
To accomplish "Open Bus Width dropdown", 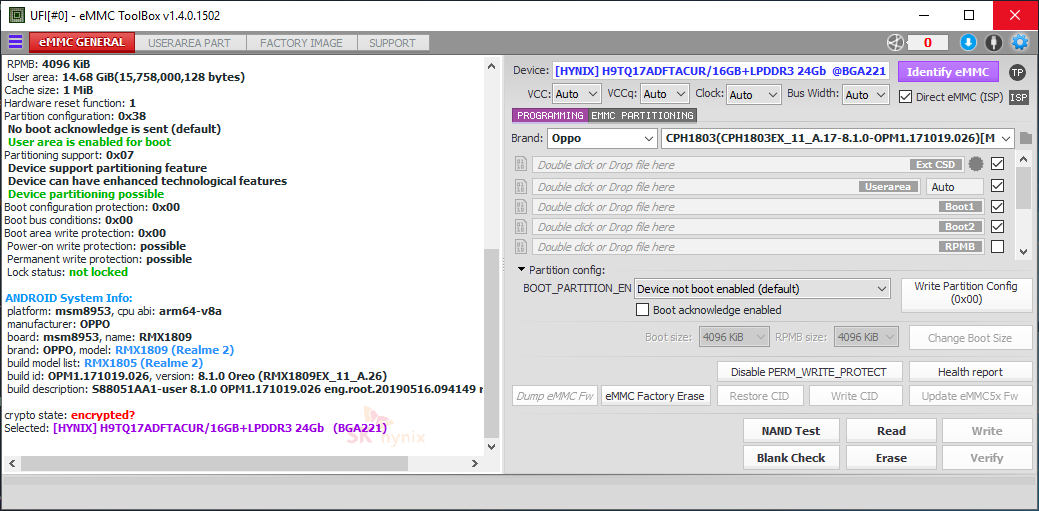I will 865,94.
